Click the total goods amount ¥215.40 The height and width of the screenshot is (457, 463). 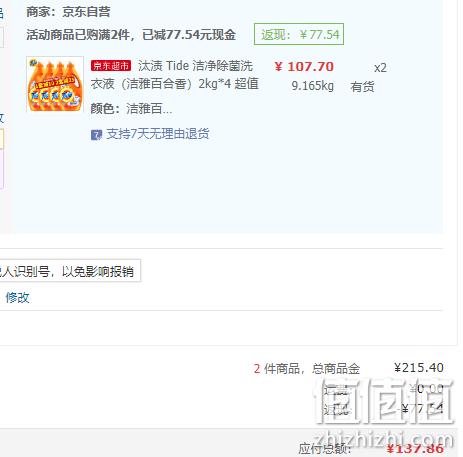(x=419, y=368)
